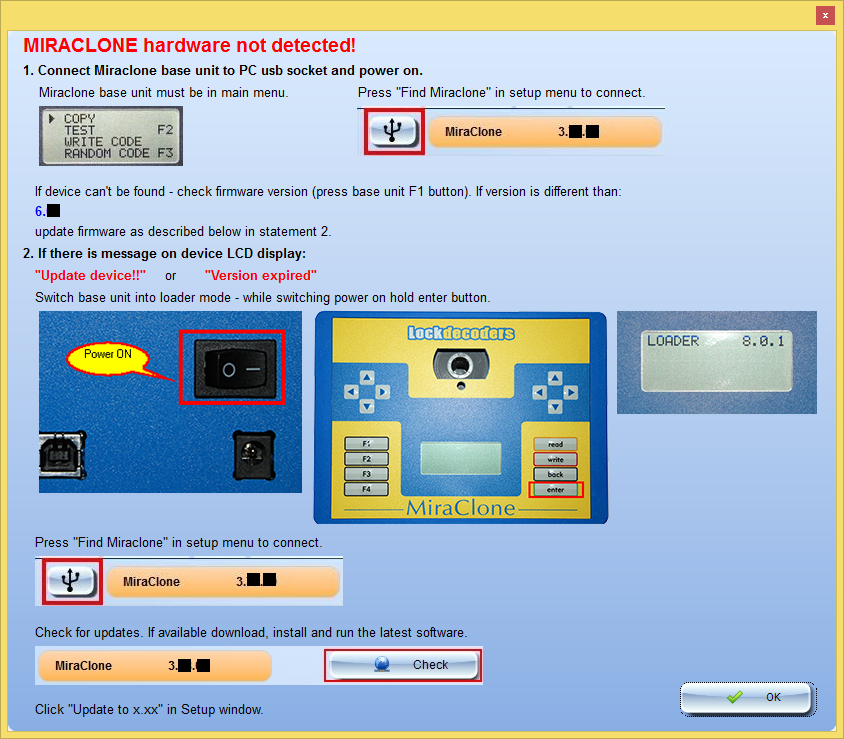Click the globe icon on the Check button
Image resolution: width=844 pixels, height=739 pixels.
(x=382, y=665)
